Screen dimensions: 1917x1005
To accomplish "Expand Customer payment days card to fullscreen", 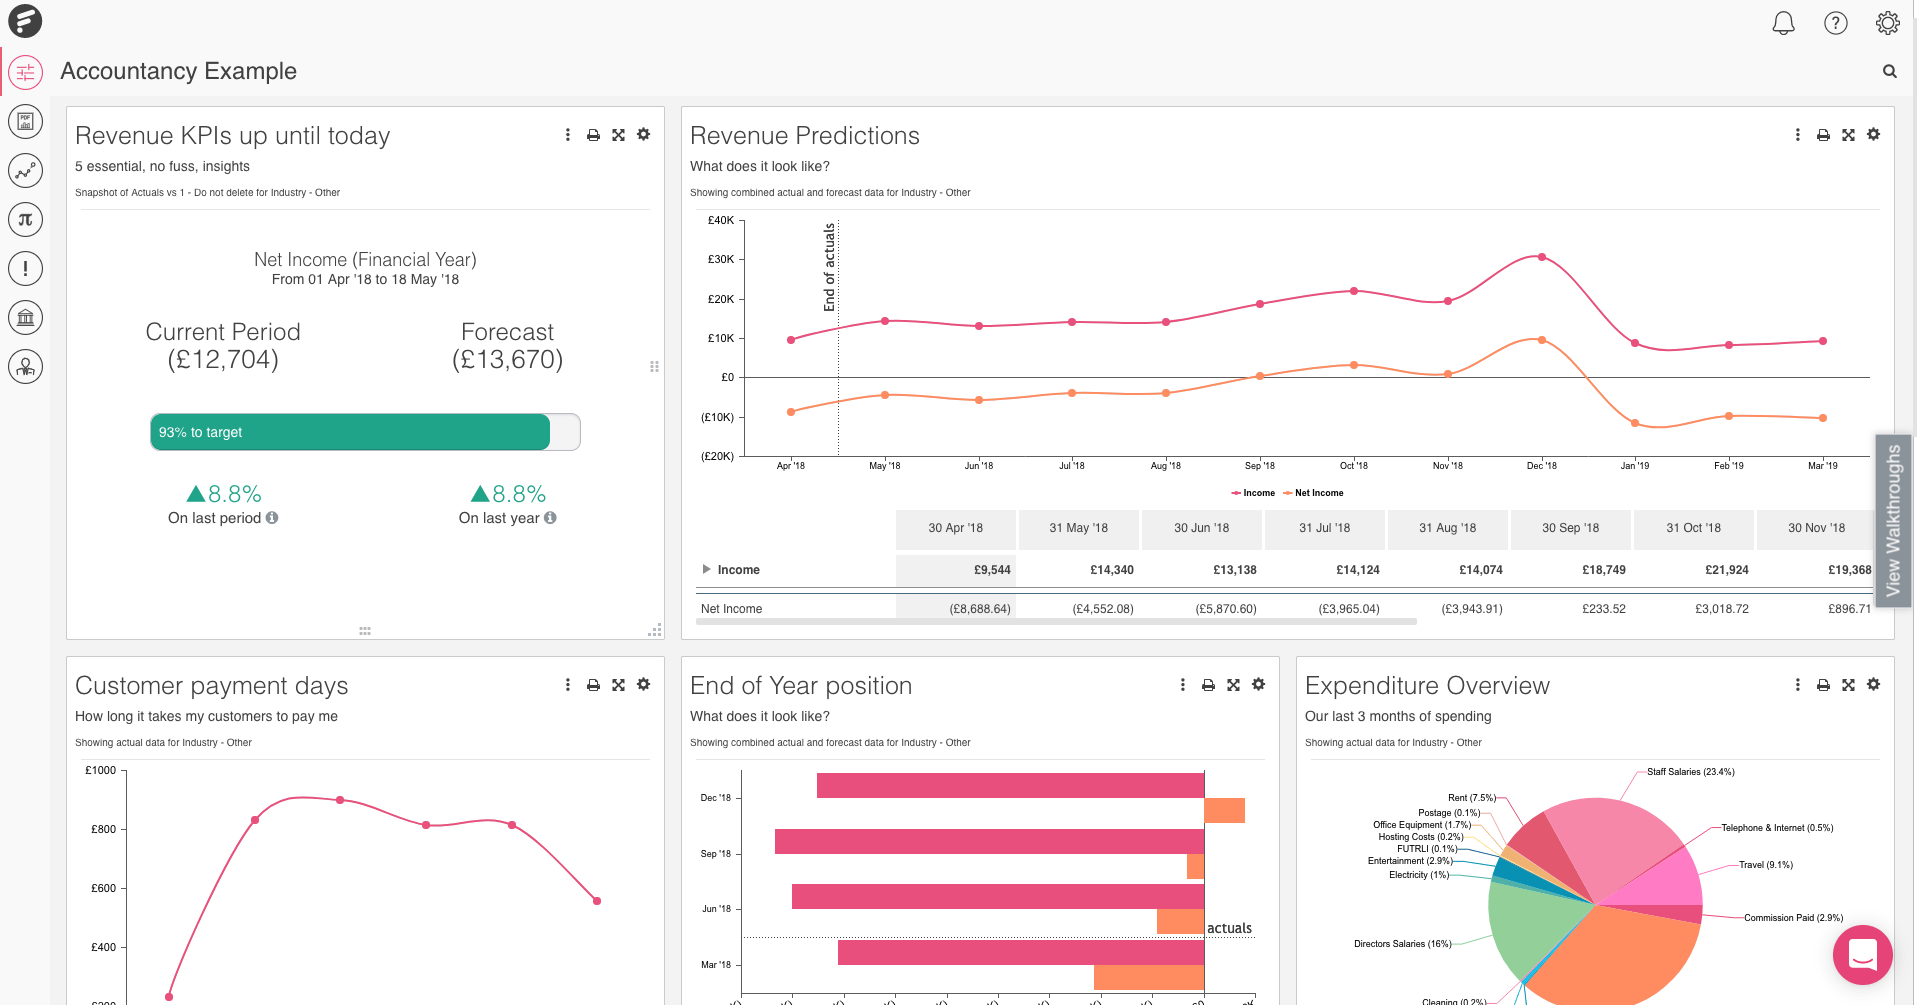I will point(618,685).
